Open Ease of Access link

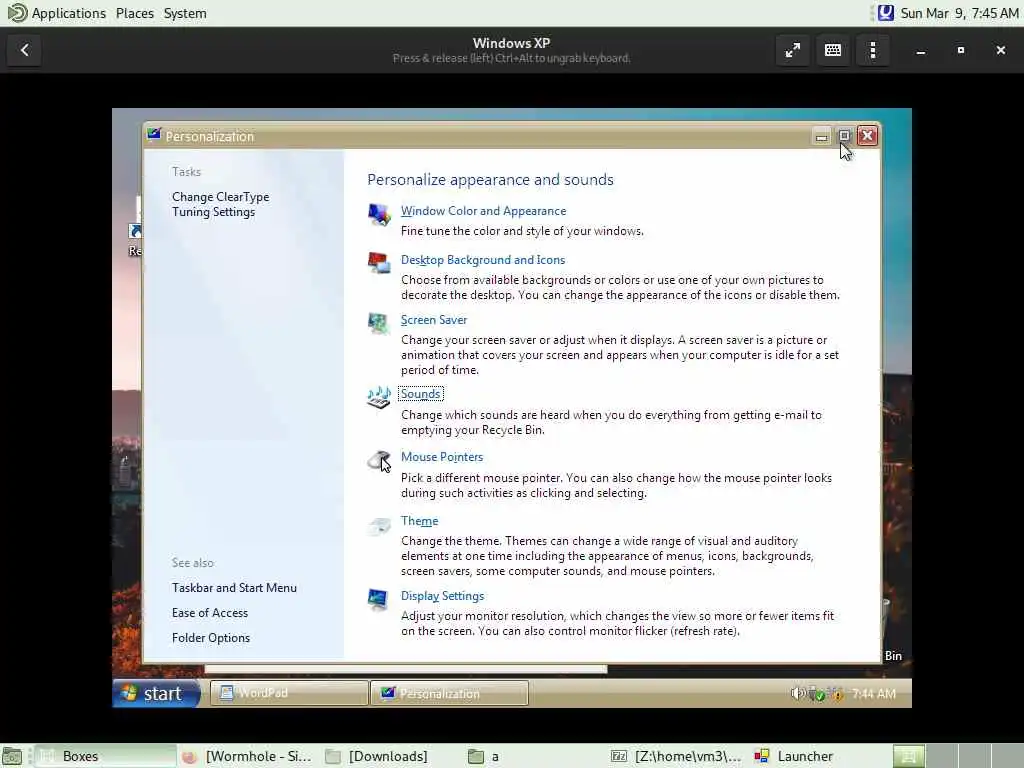point(210,613)
